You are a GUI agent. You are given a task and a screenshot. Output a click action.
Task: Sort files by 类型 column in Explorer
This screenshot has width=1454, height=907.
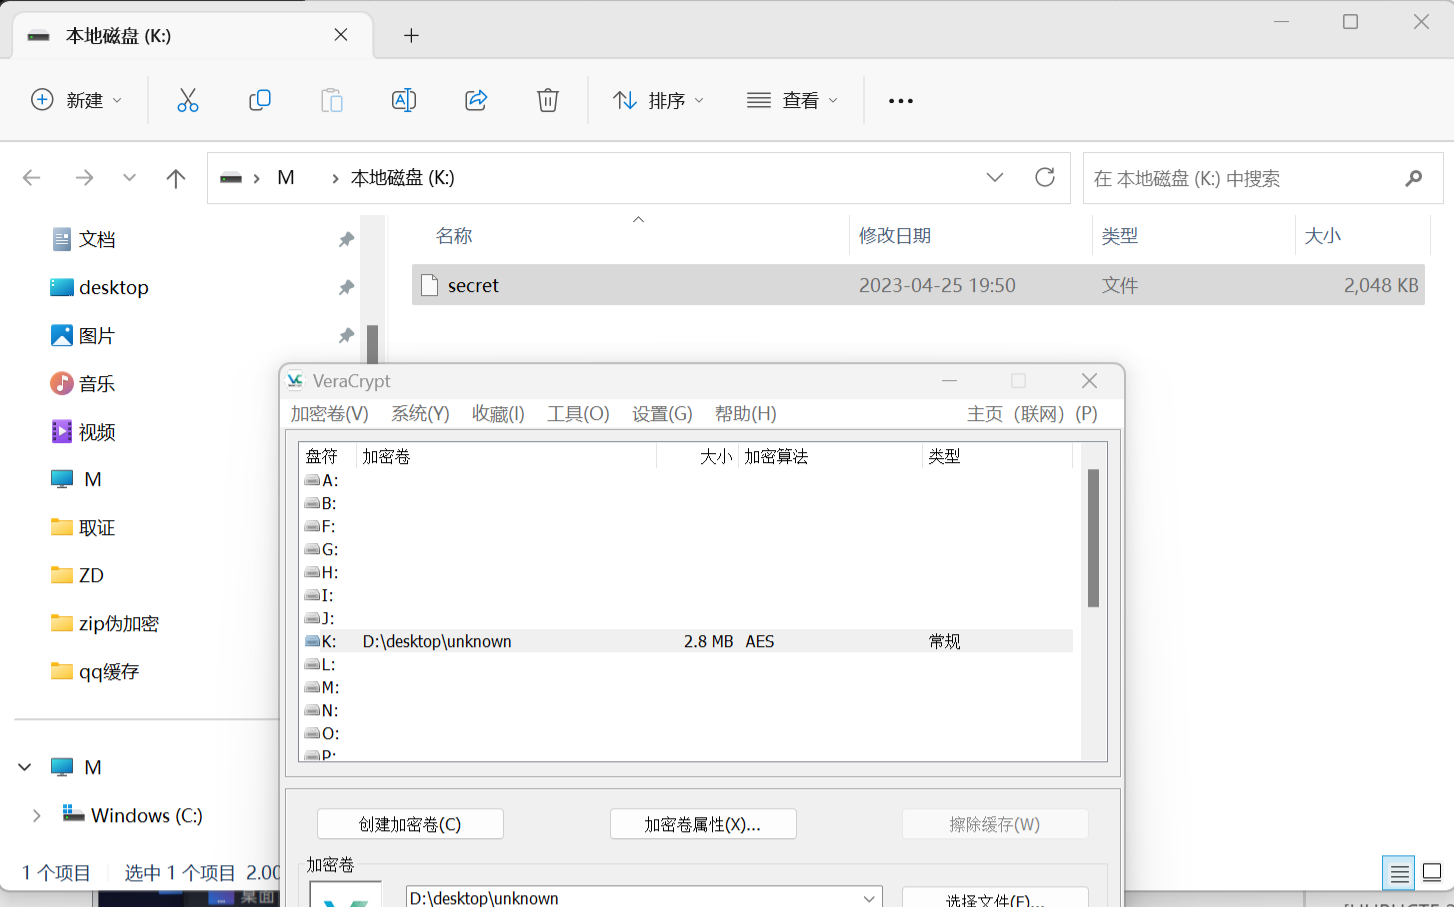(1119, 236)
